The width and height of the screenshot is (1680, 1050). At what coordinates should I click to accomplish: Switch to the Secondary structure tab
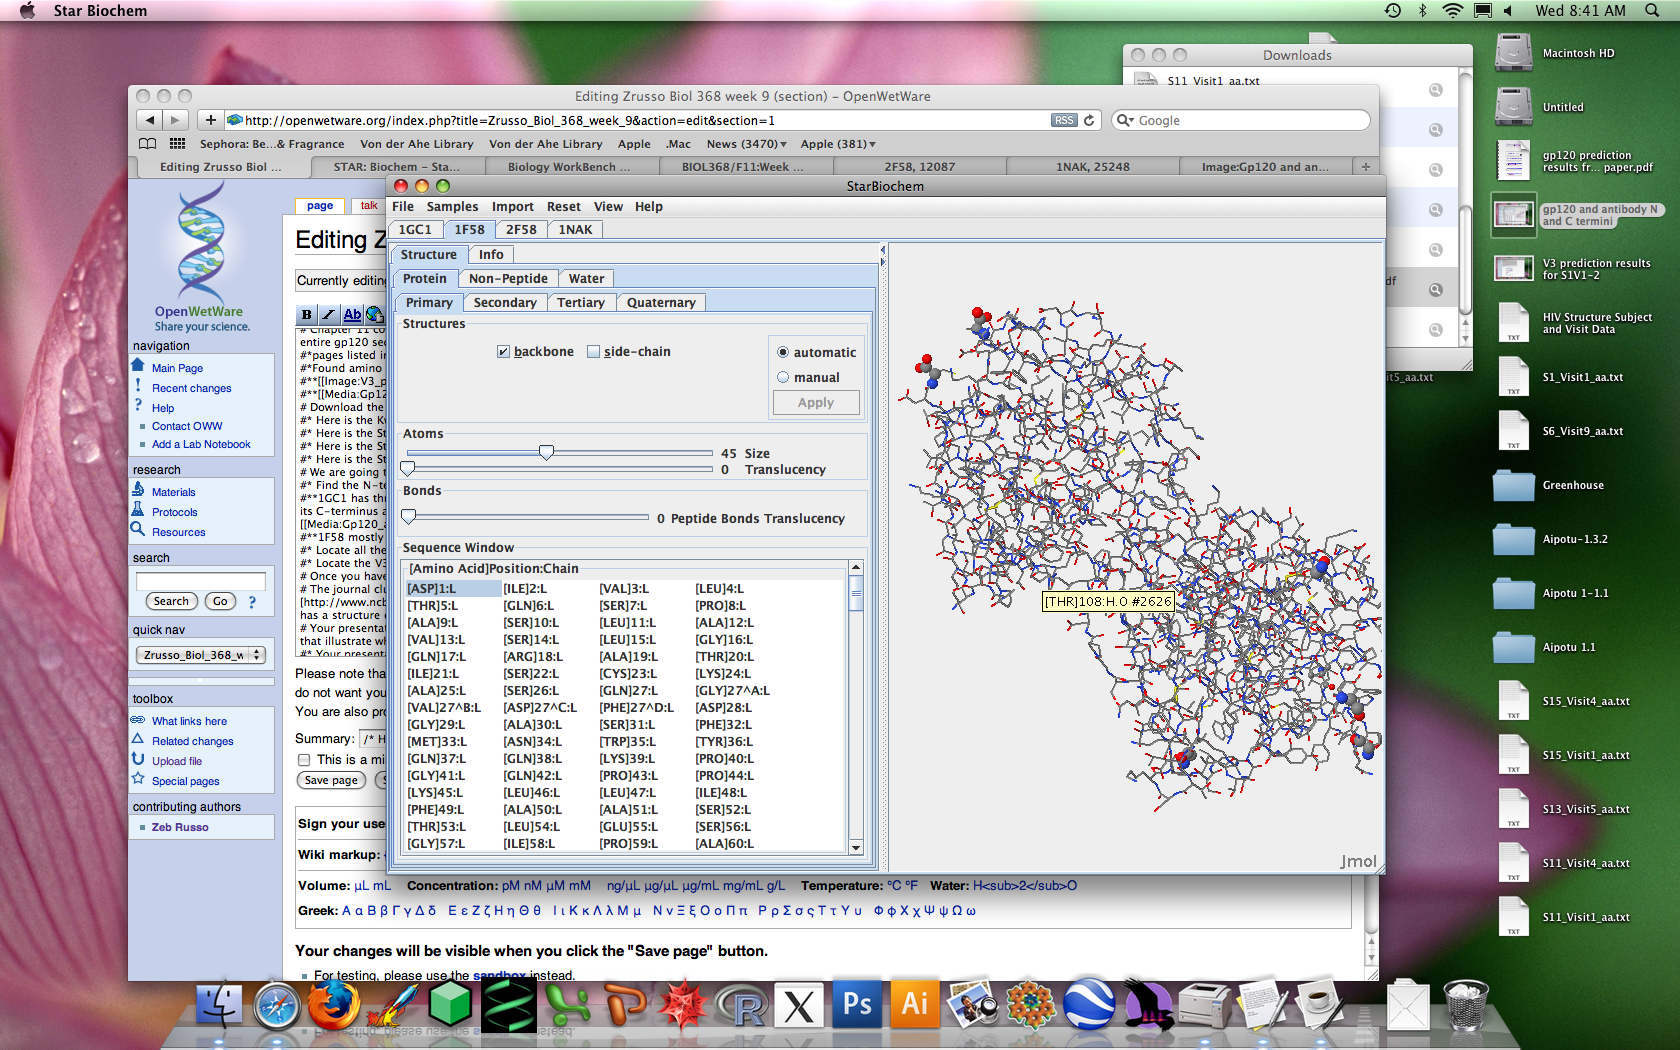pos(504,303)
